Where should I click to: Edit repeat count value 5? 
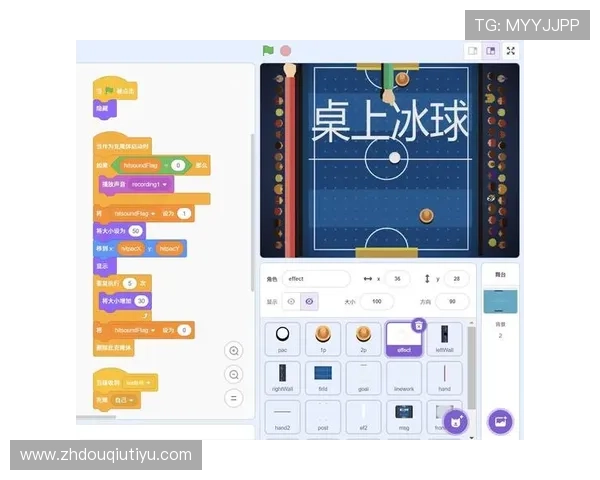coord(129,284)
